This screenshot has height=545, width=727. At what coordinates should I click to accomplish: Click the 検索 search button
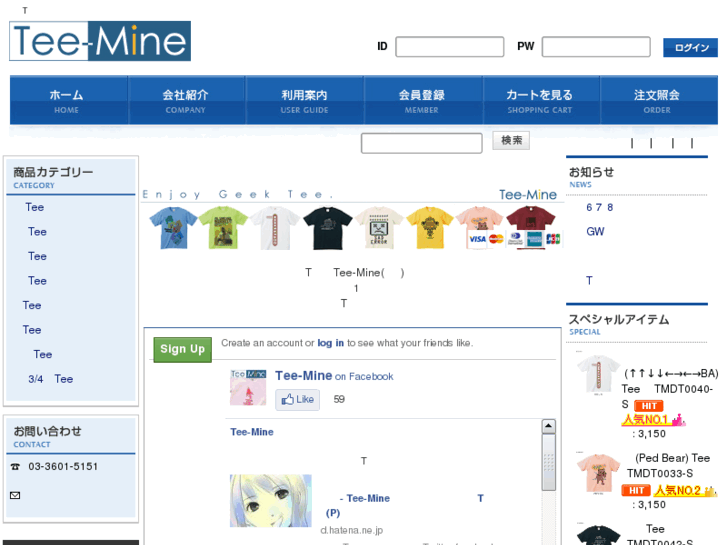511,140
